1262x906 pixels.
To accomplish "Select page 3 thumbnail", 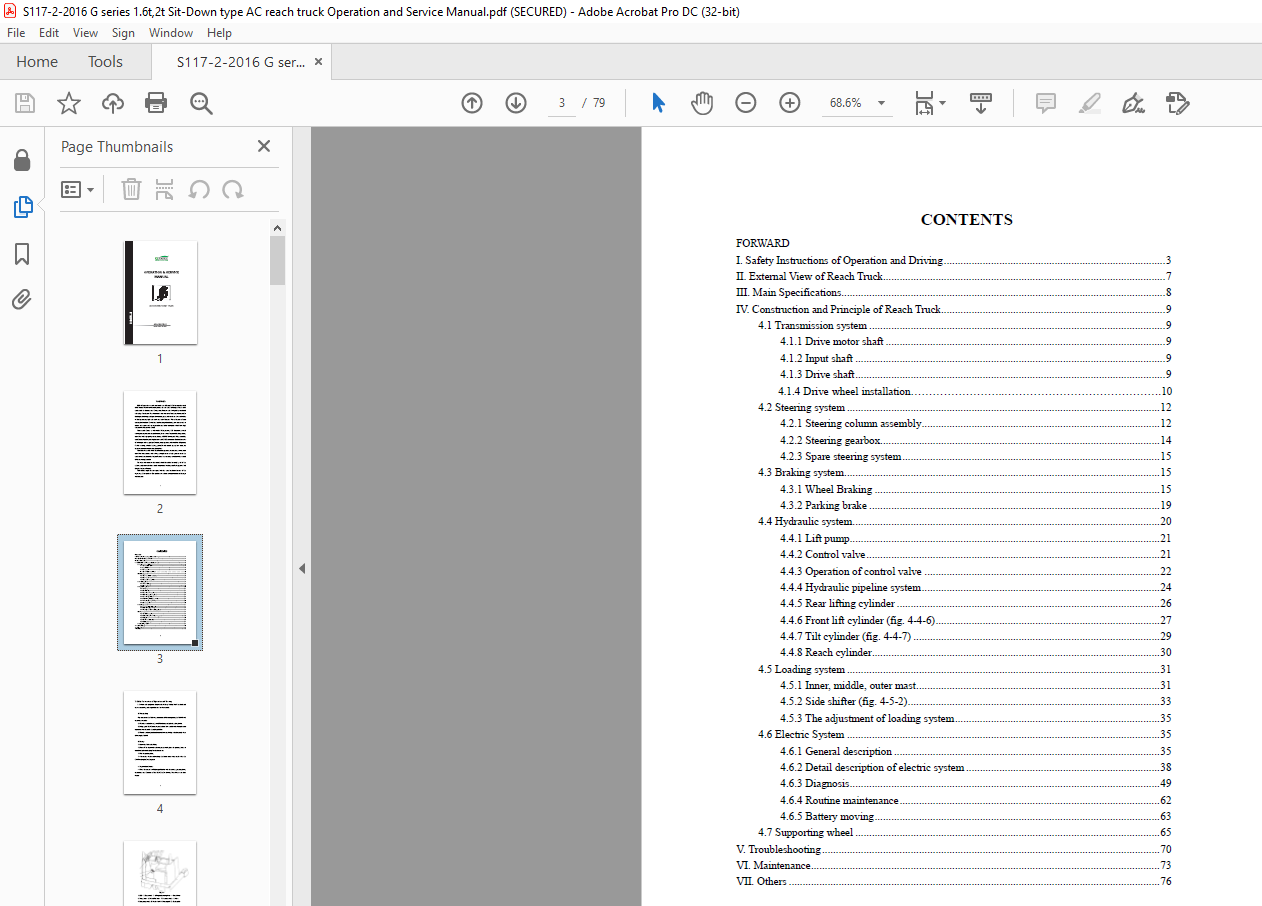I will [x=160, y=592].
